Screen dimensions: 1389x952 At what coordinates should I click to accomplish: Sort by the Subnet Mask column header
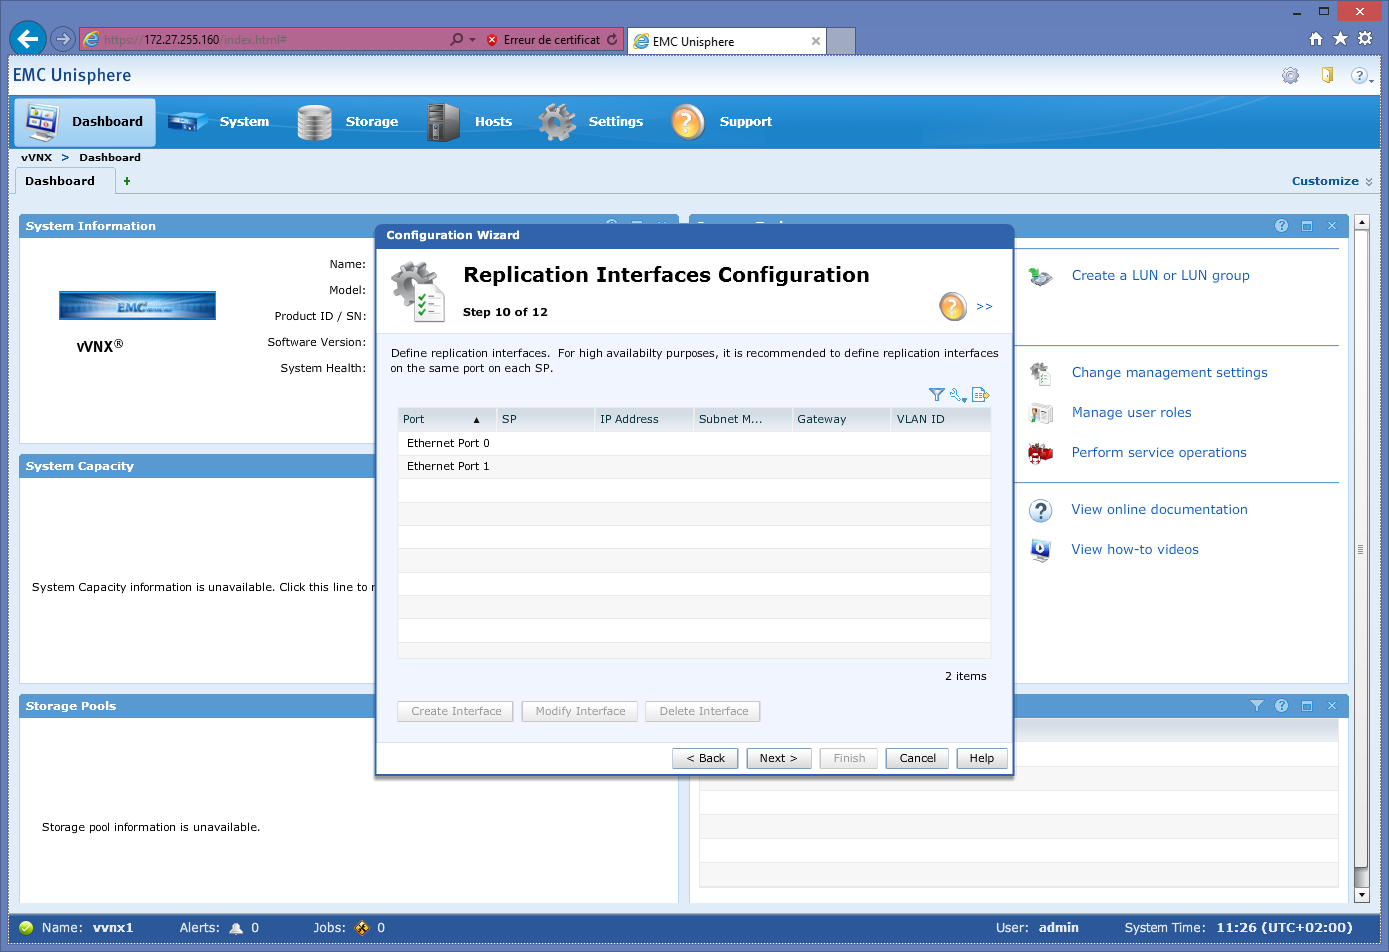click(742, 419)
